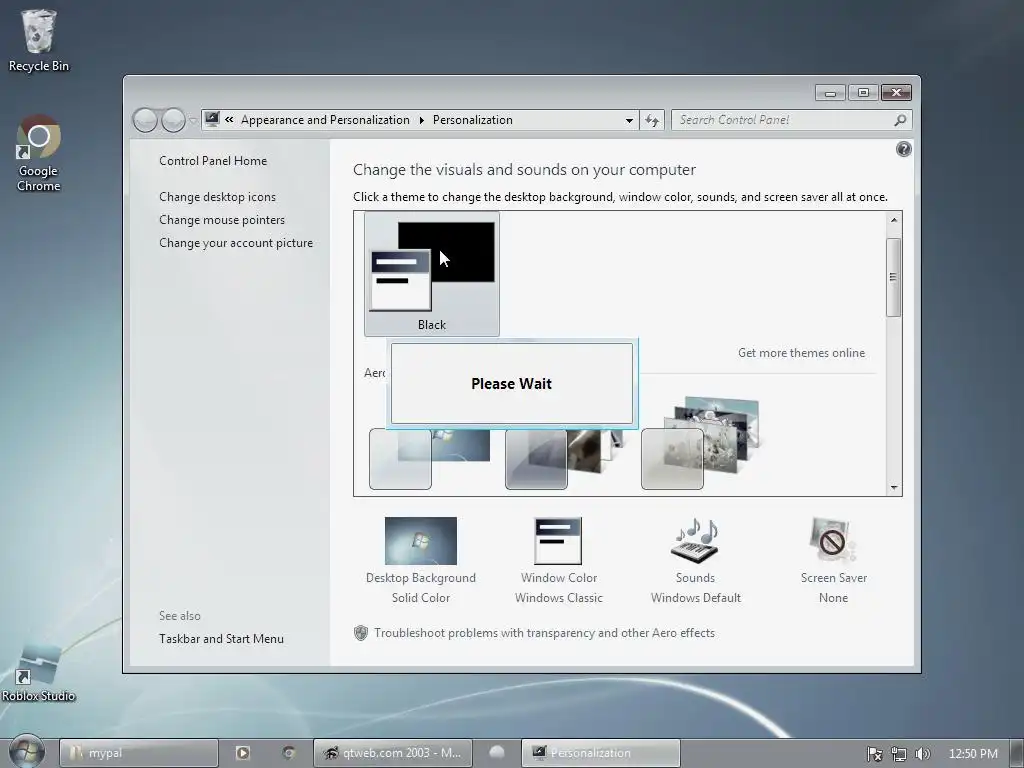Click the theme list scroll up arrow
This screenshot has width=1024, height=768.
pyautogui.click(x=893, y=220)
